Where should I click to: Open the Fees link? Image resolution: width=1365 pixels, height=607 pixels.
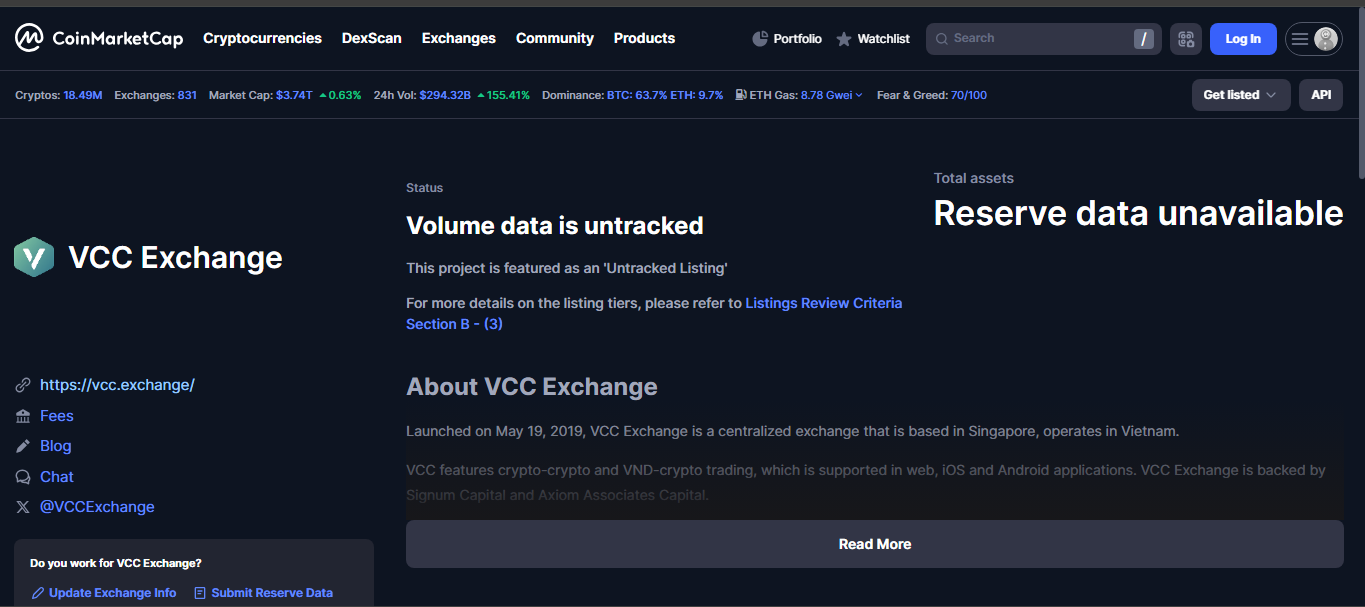click(x=57, y=416)
